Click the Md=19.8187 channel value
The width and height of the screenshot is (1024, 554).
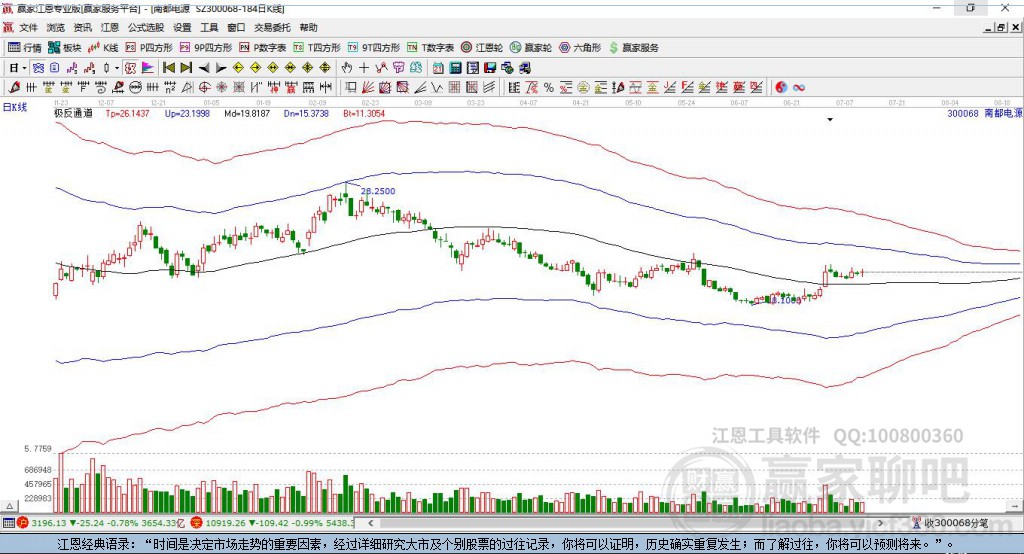tap(247, 114)
